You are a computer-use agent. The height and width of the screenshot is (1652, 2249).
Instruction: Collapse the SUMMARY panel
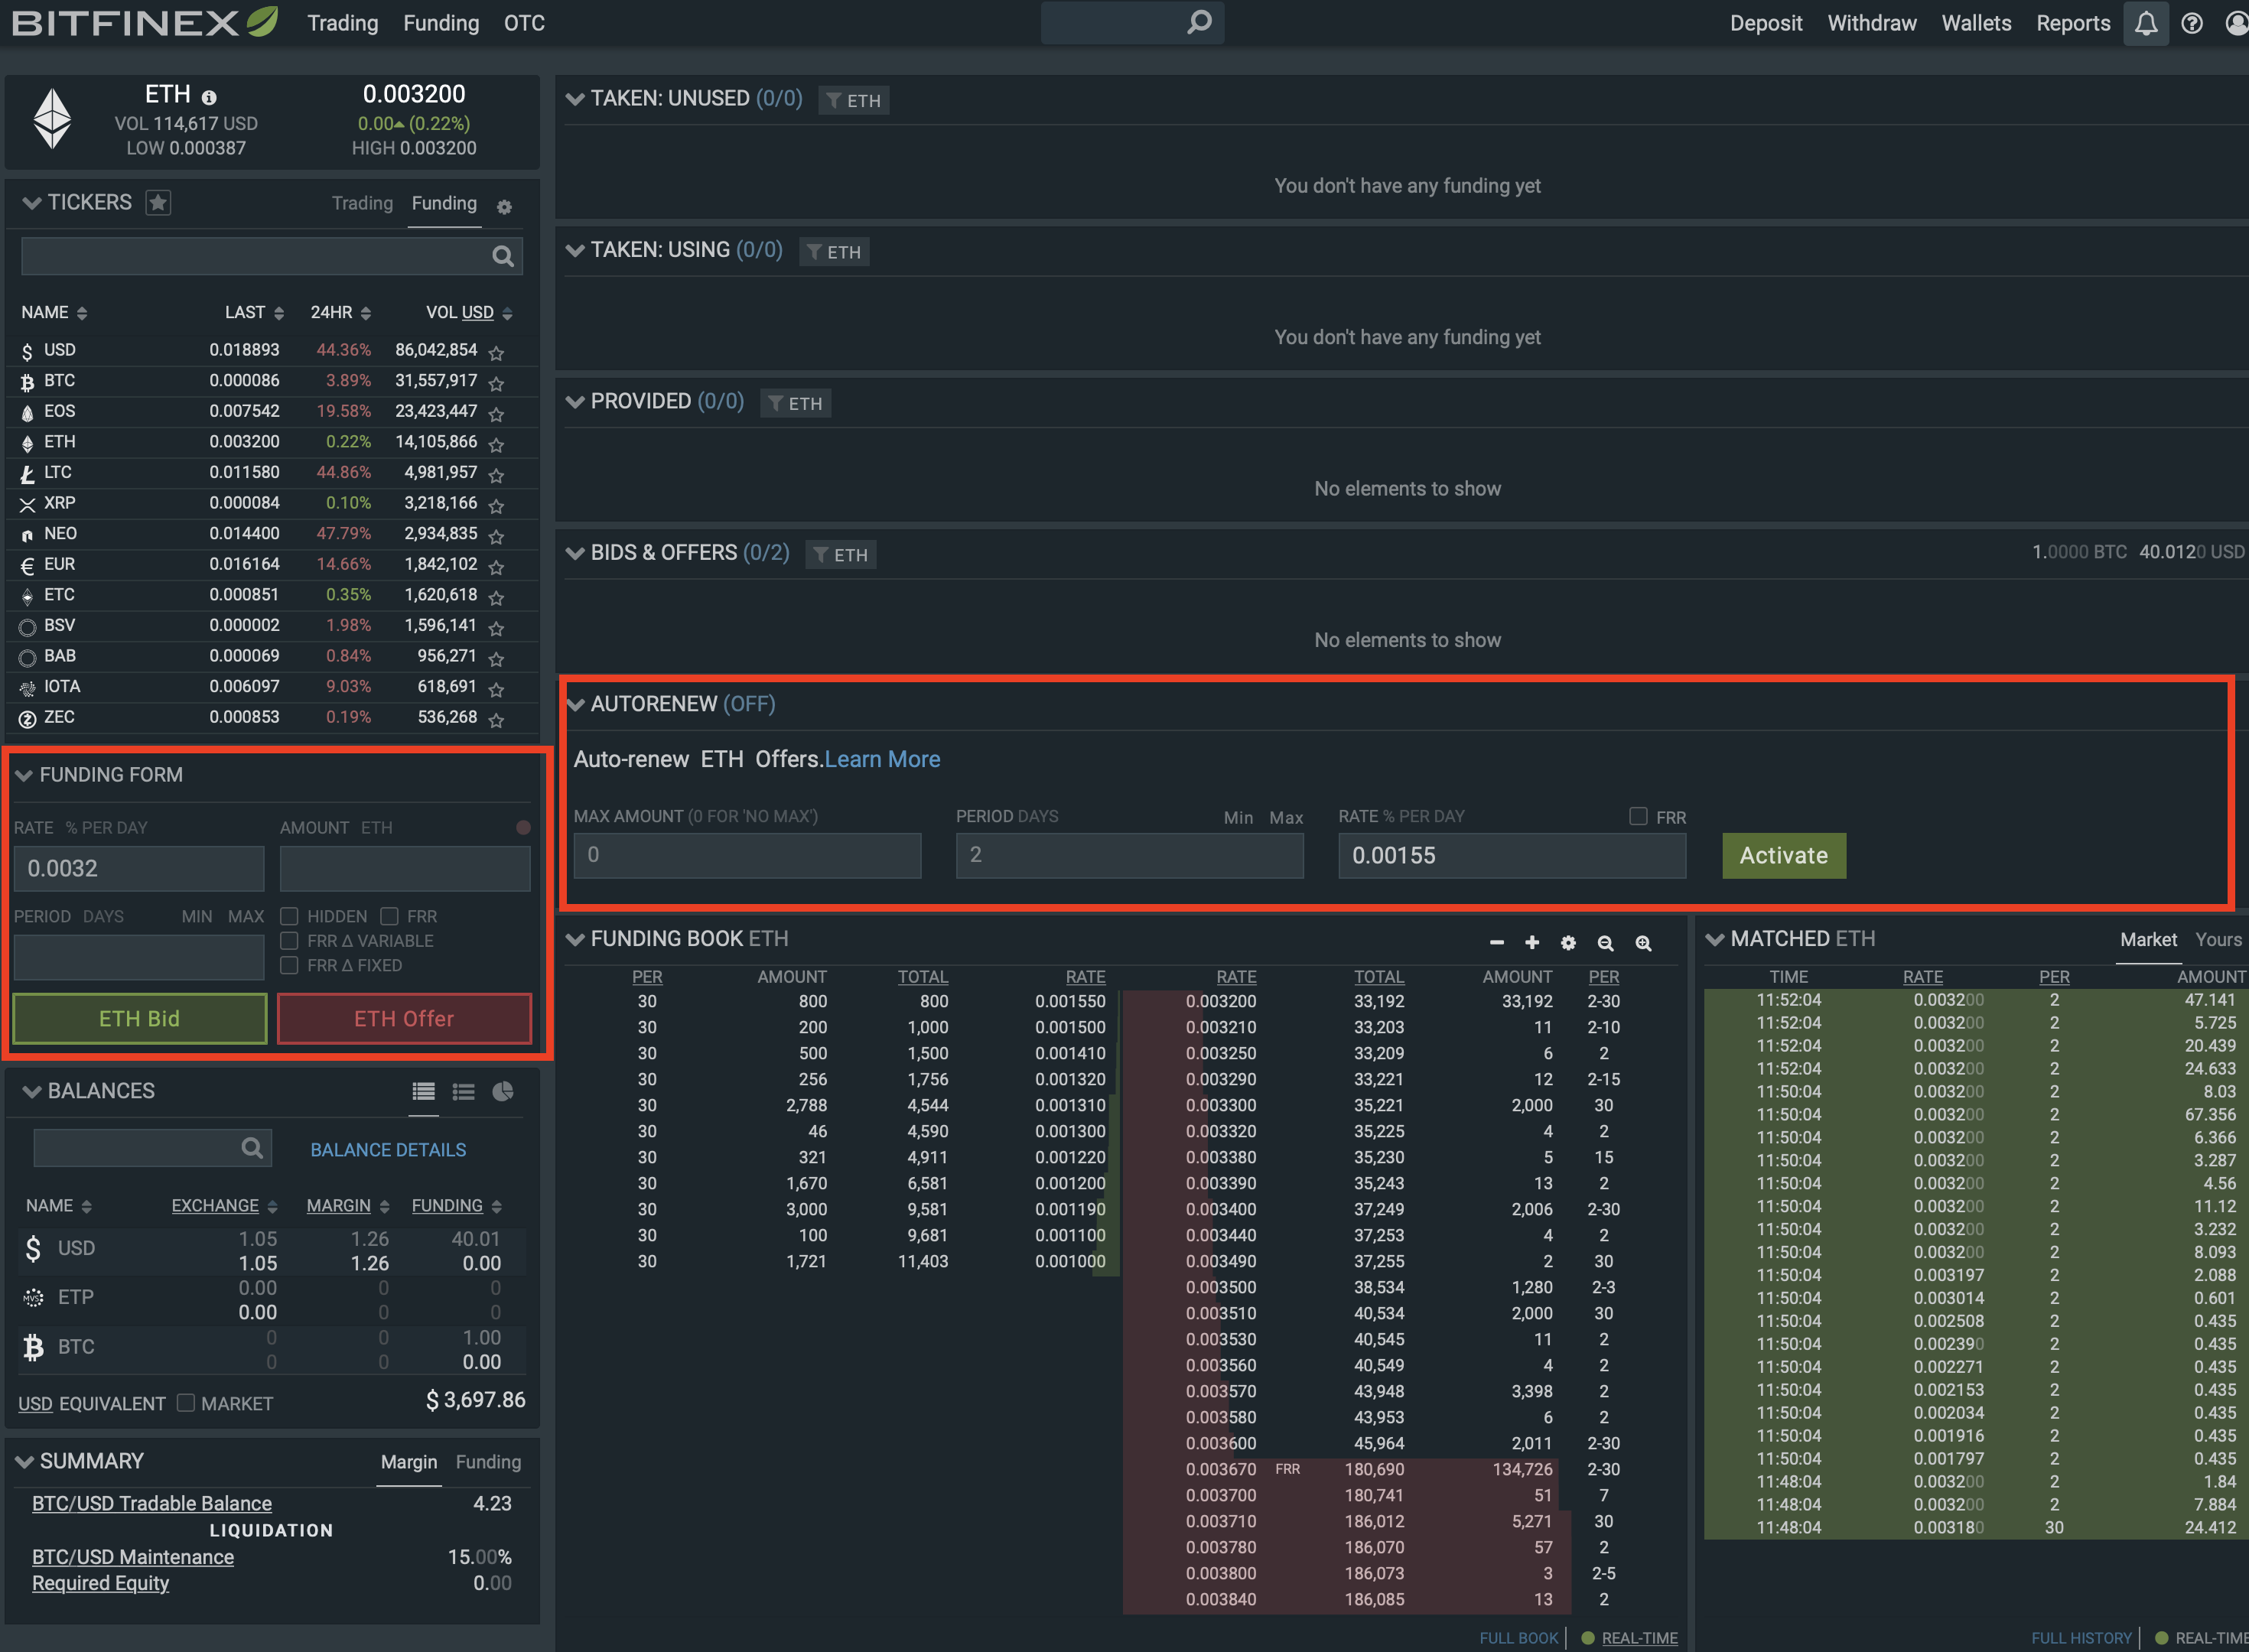[24, 1462]
